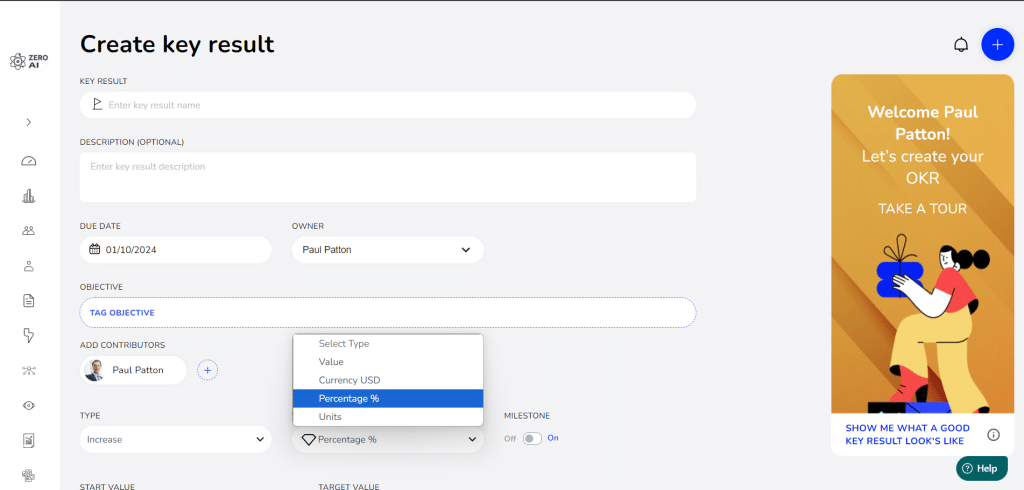Screen dimensions: 1024x490
Task: Open the bar chart icon in sidebar
Action: click(x=29, y=196)
